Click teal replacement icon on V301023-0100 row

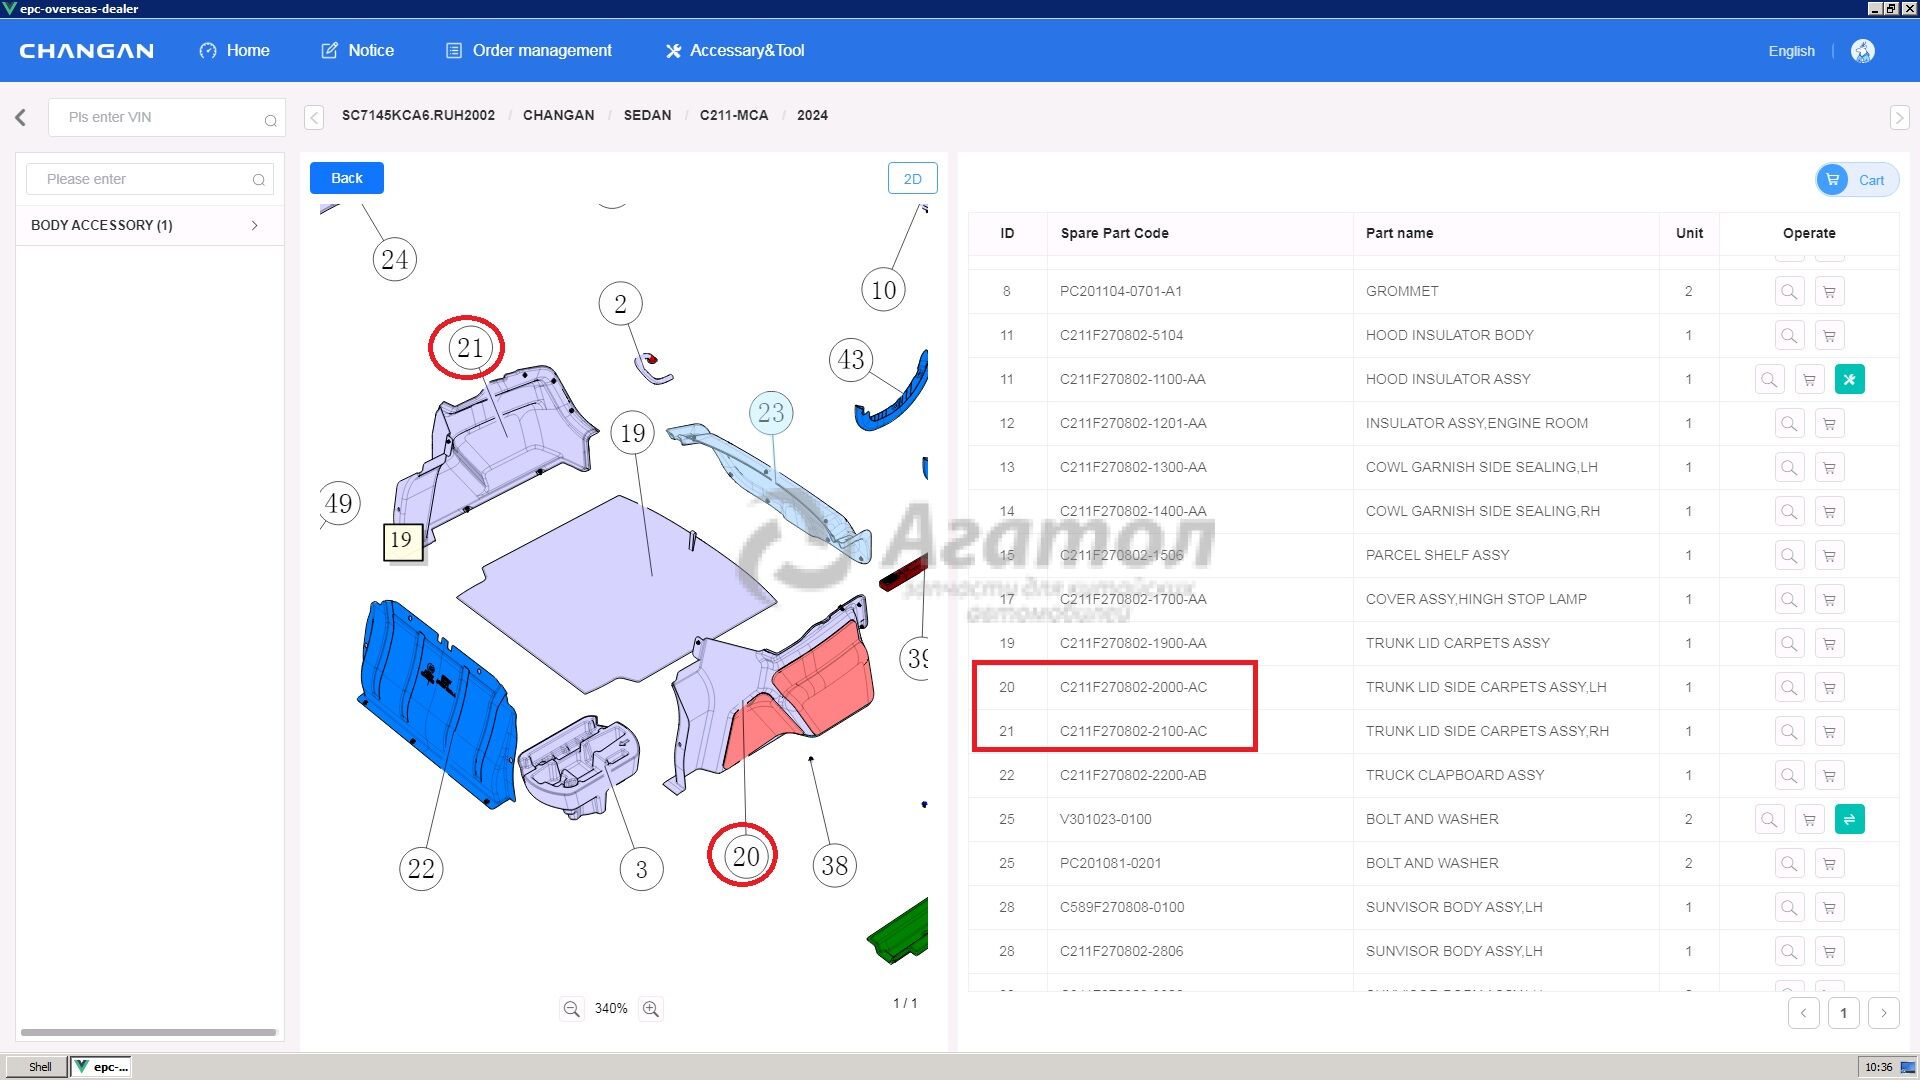tap(1849, 820)
